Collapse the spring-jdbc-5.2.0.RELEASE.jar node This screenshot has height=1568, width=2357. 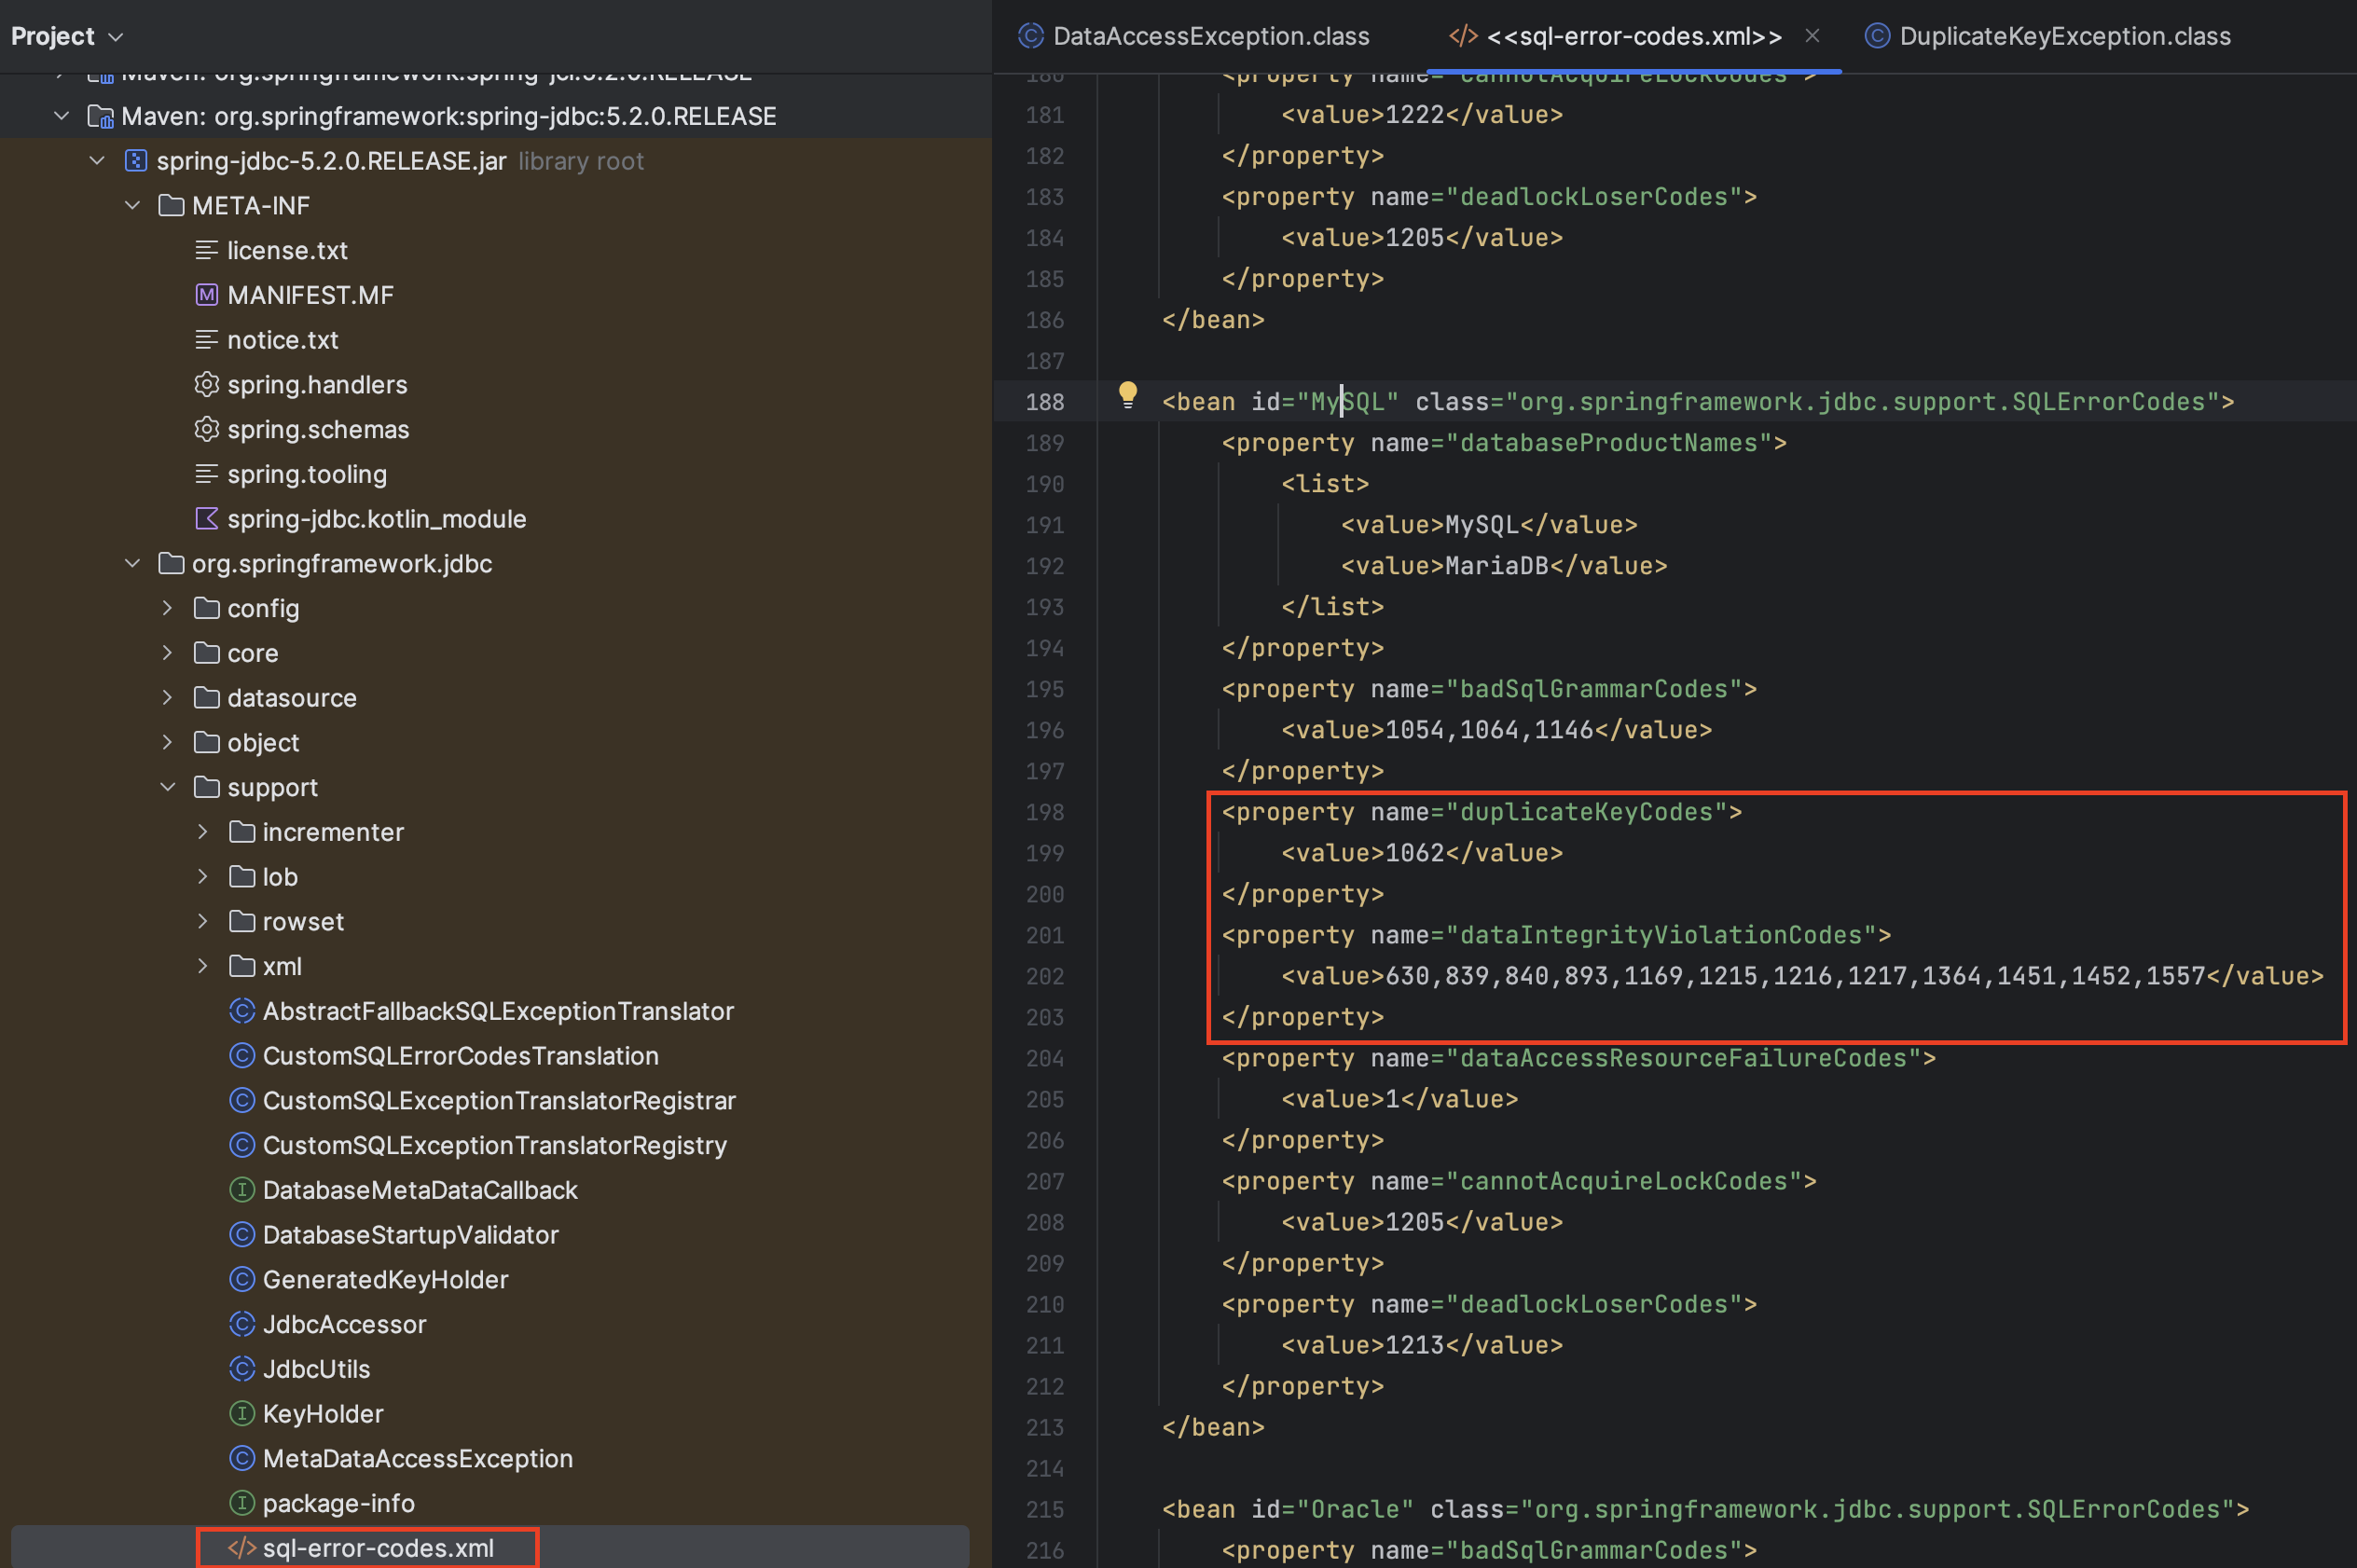point(97,160)
